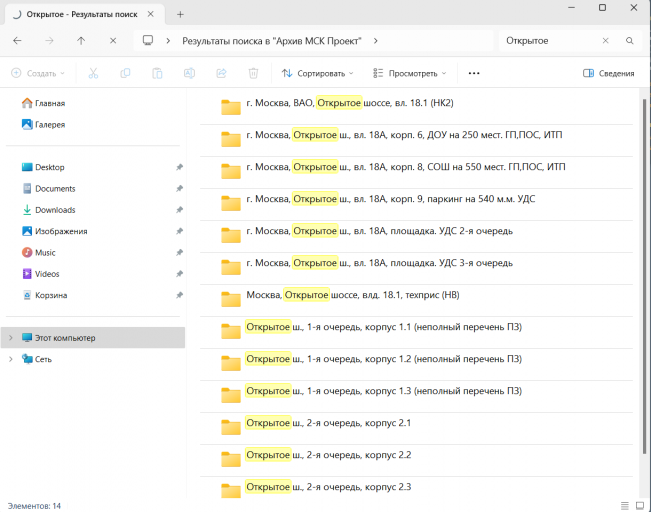Click the pin icon next to Music

coord(179,252)
